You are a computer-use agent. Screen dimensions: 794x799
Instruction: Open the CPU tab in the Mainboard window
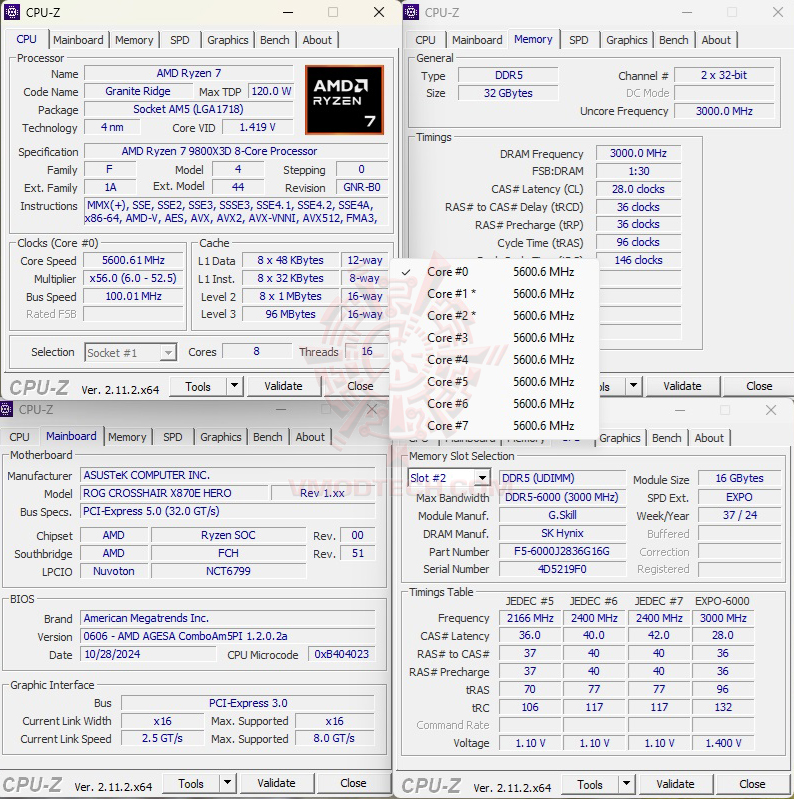19,437
